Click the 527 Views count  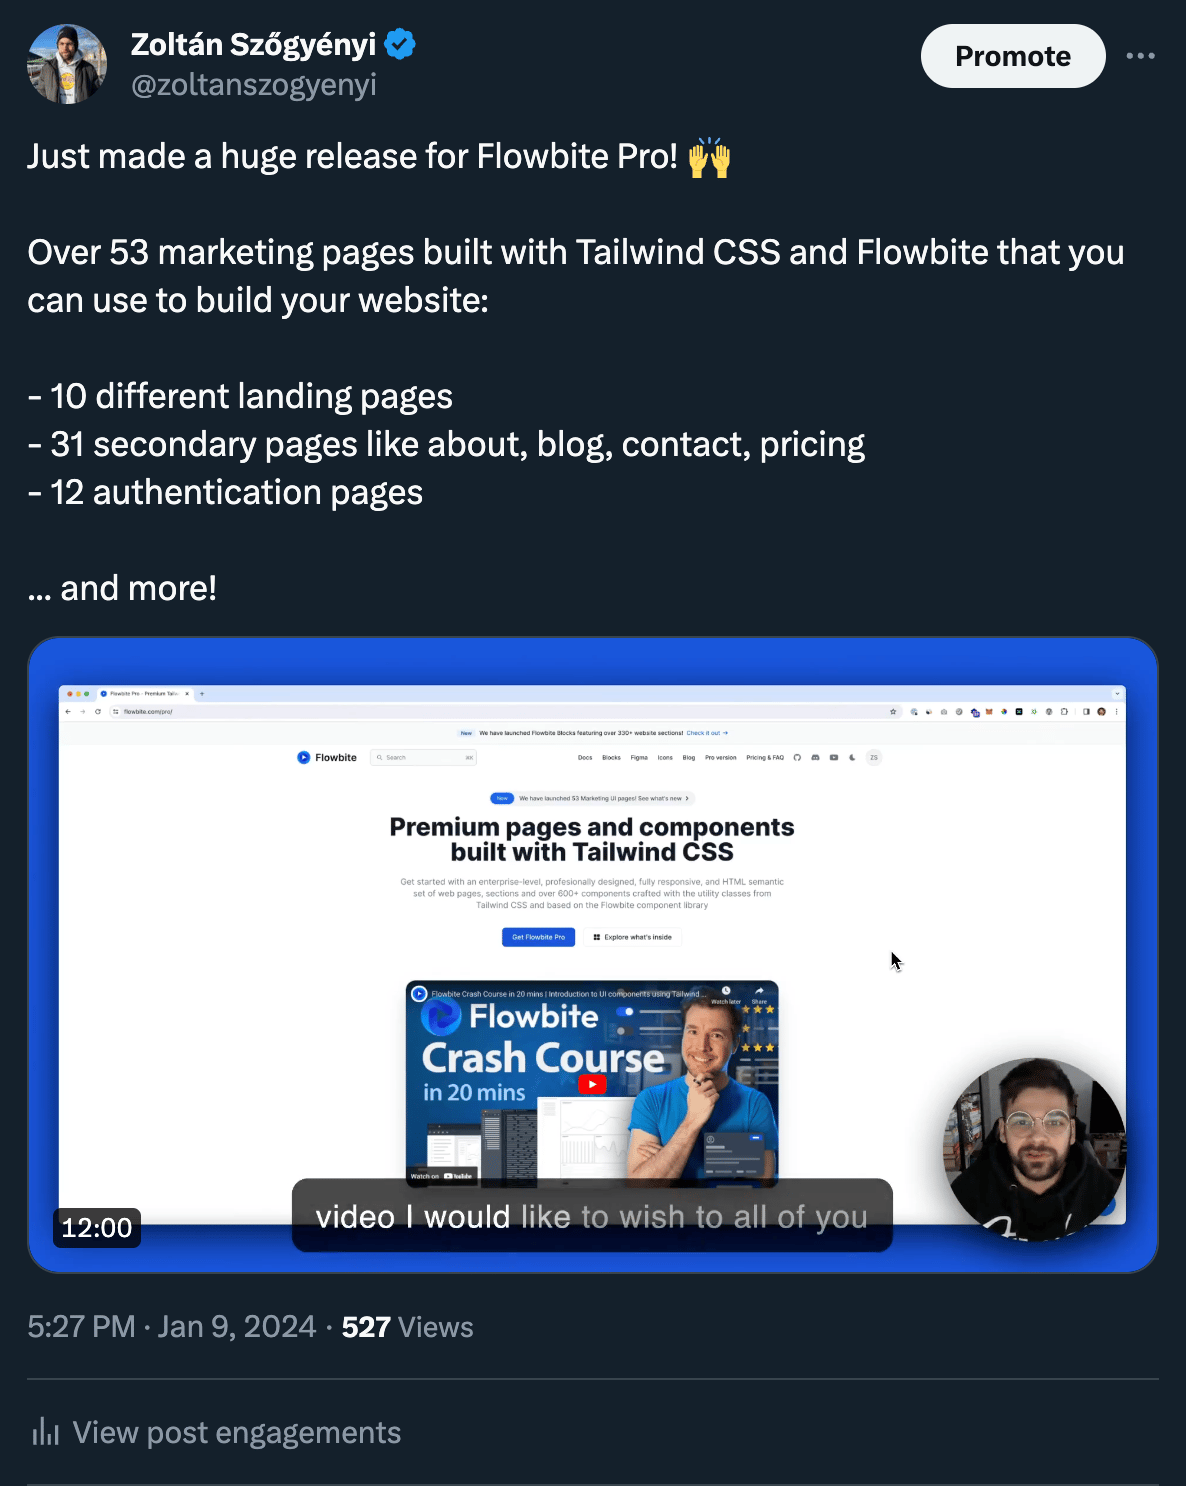pos(407,1327)
